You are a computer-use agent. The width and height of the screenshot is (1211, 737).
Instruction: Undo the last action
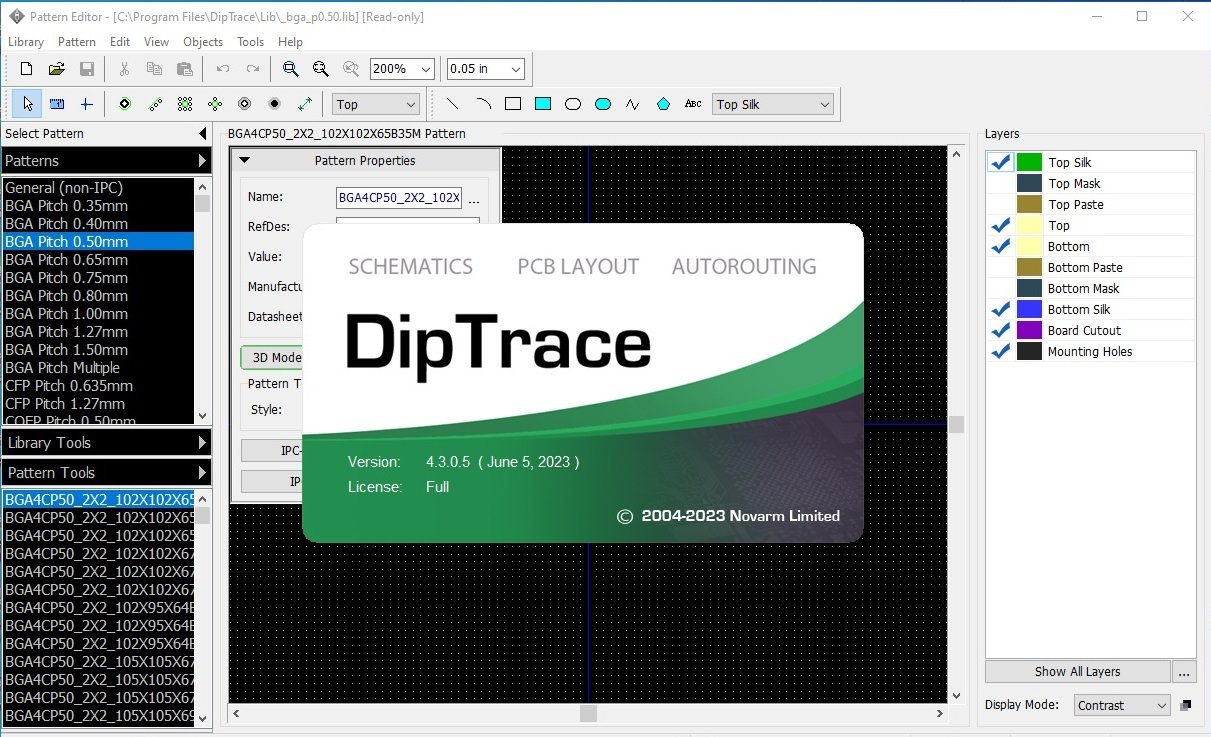[223, 69]
